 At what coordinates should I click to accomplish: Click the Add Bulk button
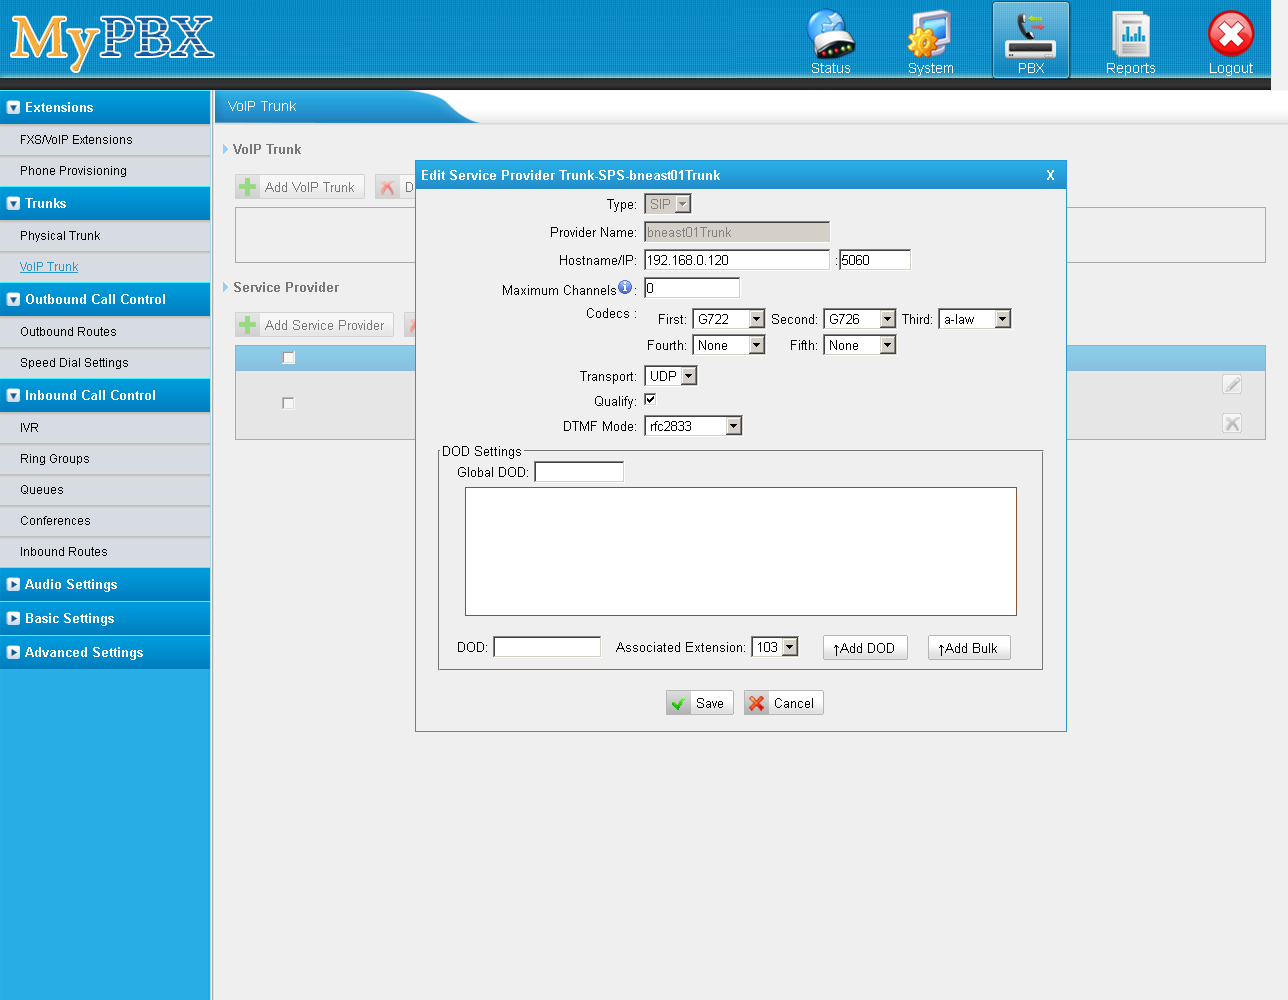[x=969, y=648]
